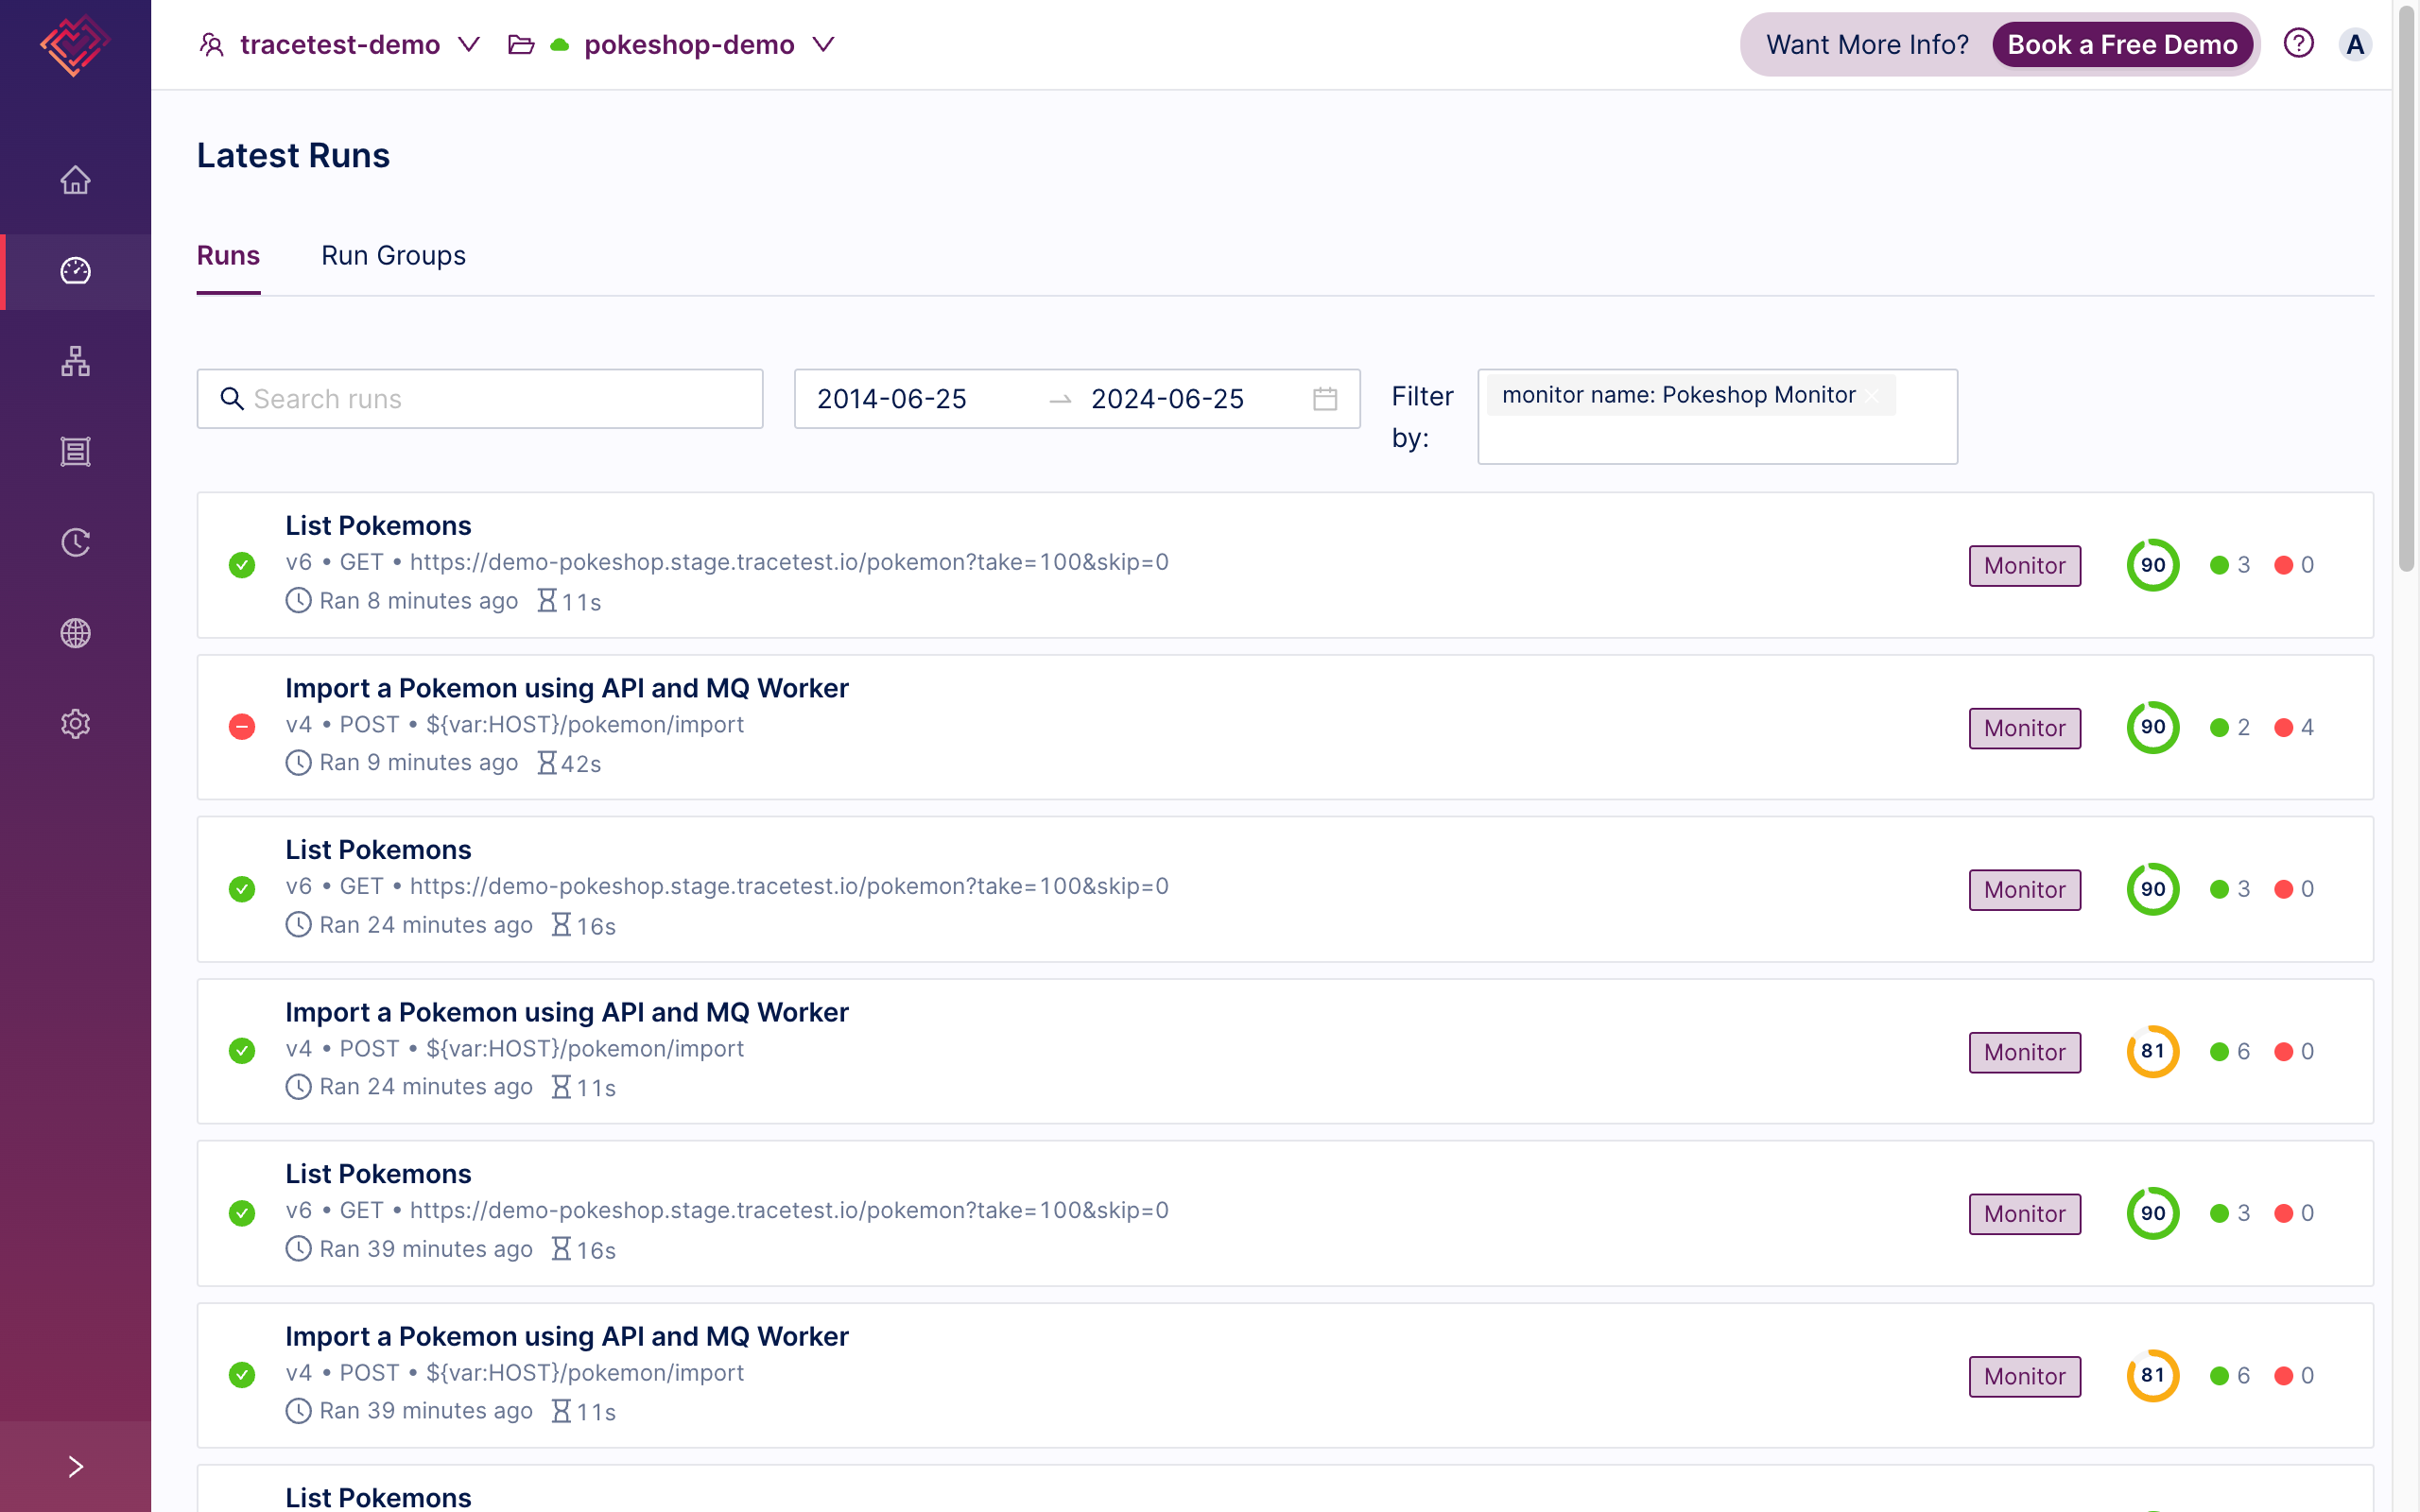The image size is (2420, 1512).
Task: Click the Book a Free Demo button
Action: (x=2121, y=45)
